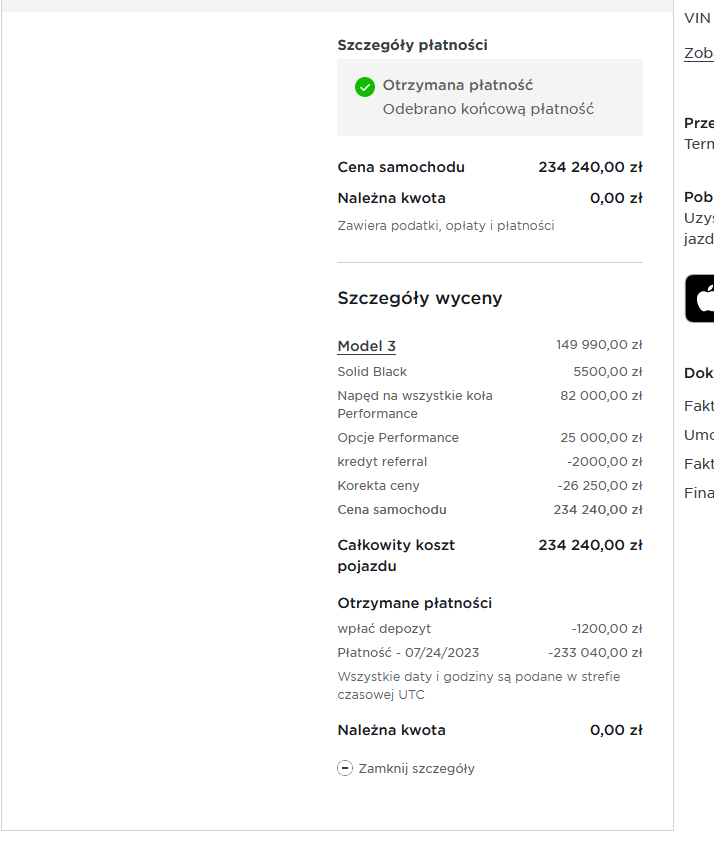Open the Model 3 link
The width and height of the screenshot is (714, 847).
366,346
